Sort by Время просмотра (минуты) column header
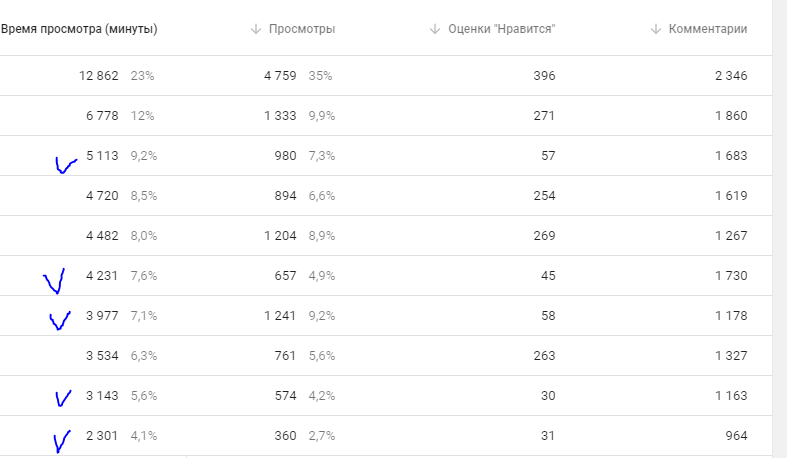Screen dimensions: 787x458 pyautogui.click(x=79, y=29)
